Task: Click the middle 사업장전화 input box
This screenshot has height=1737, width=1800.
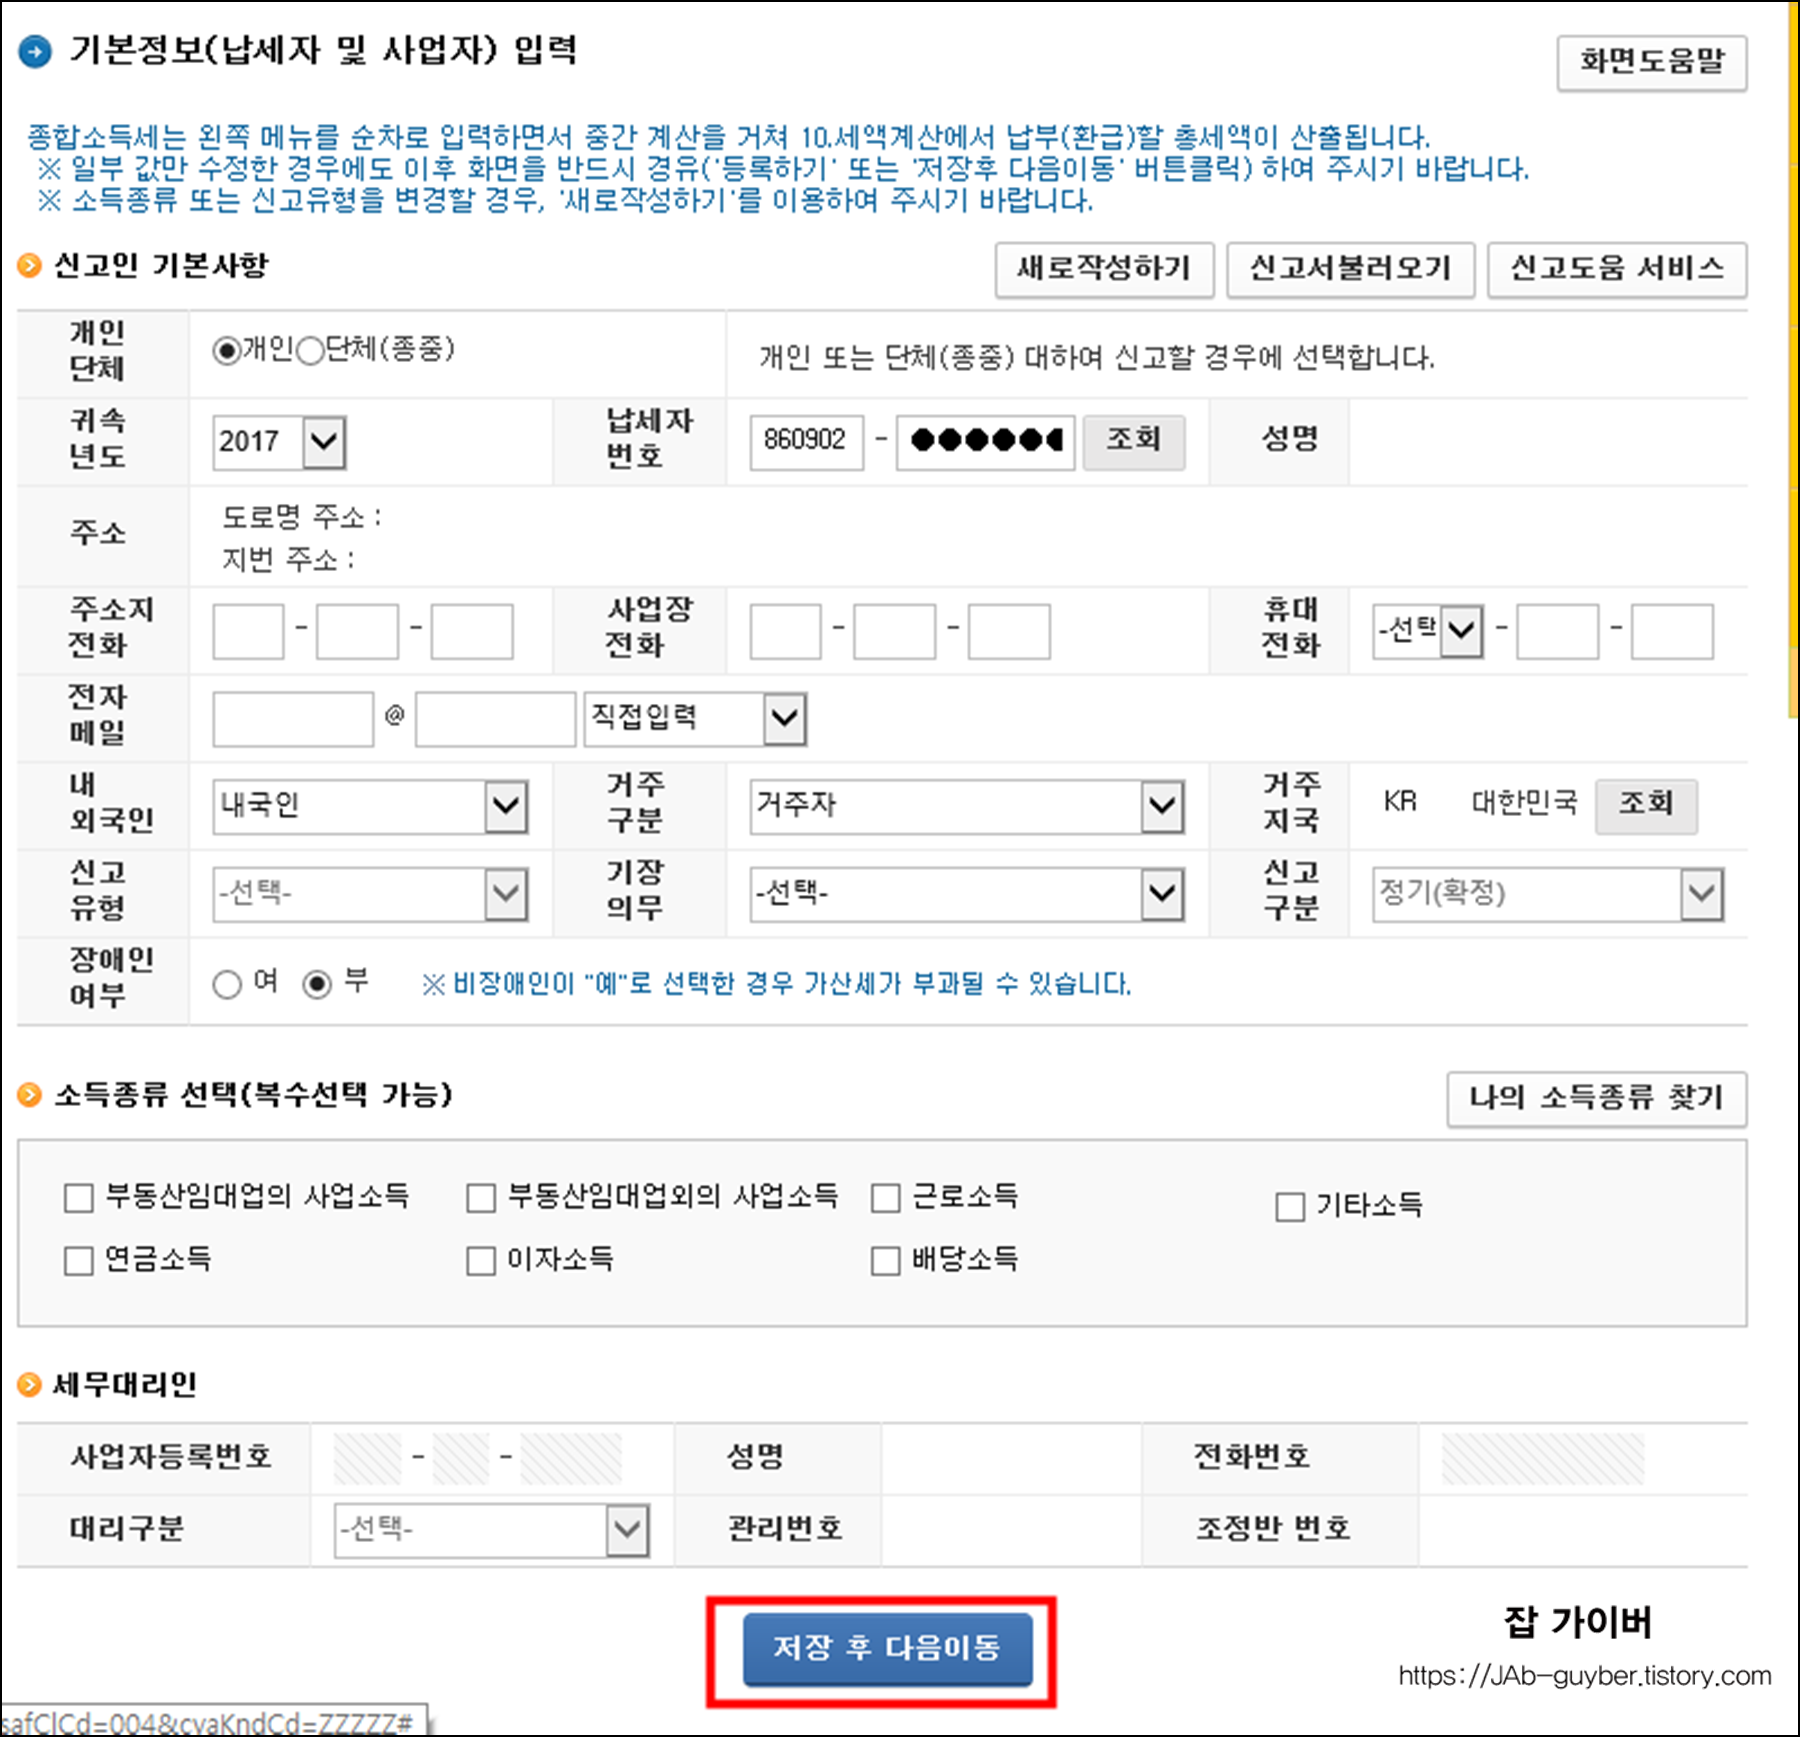Action: [x=894, y=631]
